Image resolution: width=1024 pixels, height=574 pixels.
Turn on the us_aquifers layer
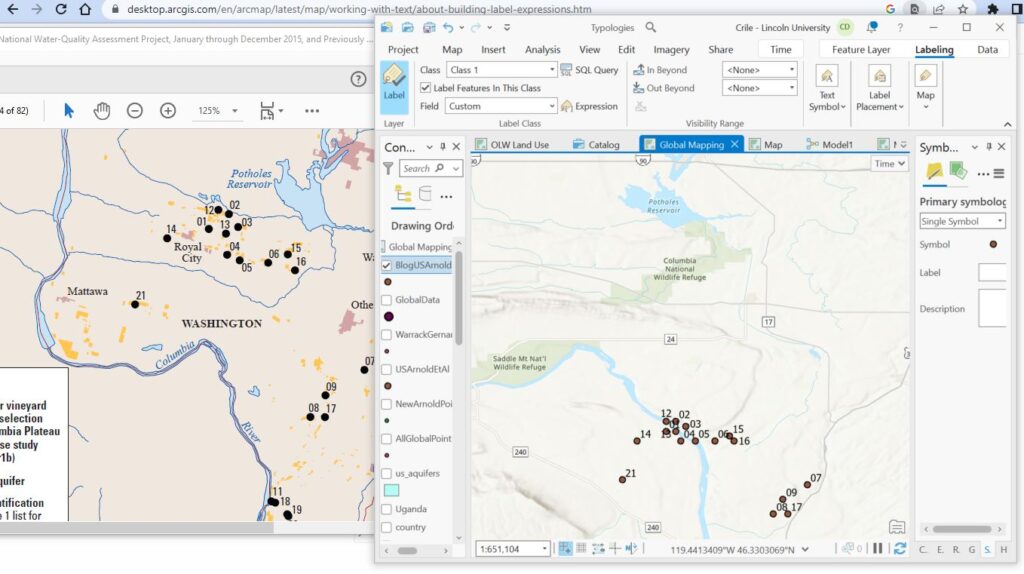pyautogui.click(x=387, y=473)
